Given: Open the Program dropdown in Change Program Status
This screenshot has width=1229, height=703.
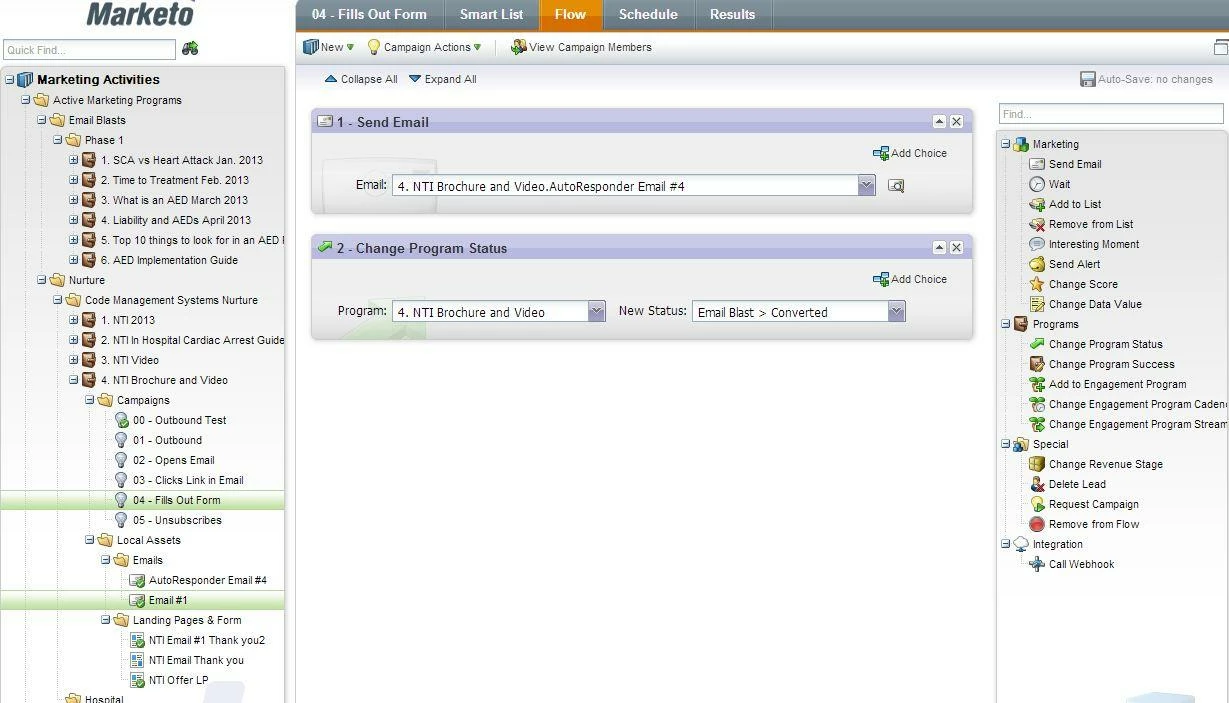Looking at the screenshot, I should coord(596,312).
